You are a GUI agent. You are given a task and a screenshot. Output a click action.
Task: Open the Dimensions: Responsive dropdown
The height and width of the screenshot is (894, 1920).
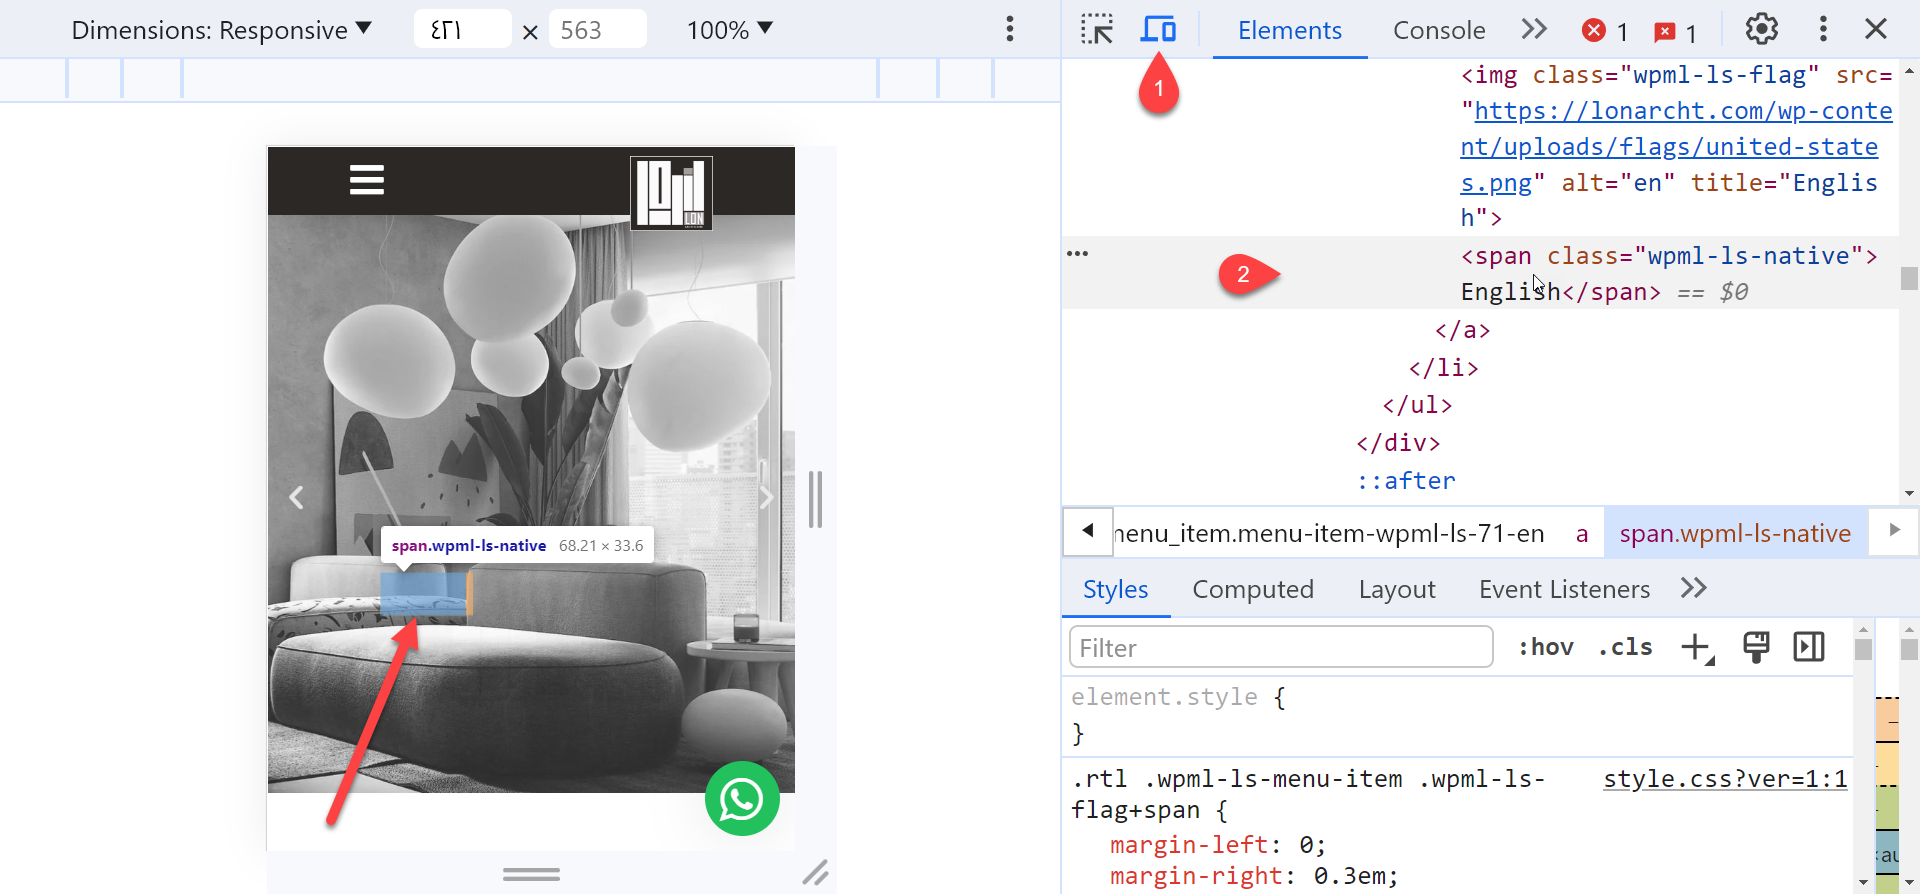(x=221, y=30)
